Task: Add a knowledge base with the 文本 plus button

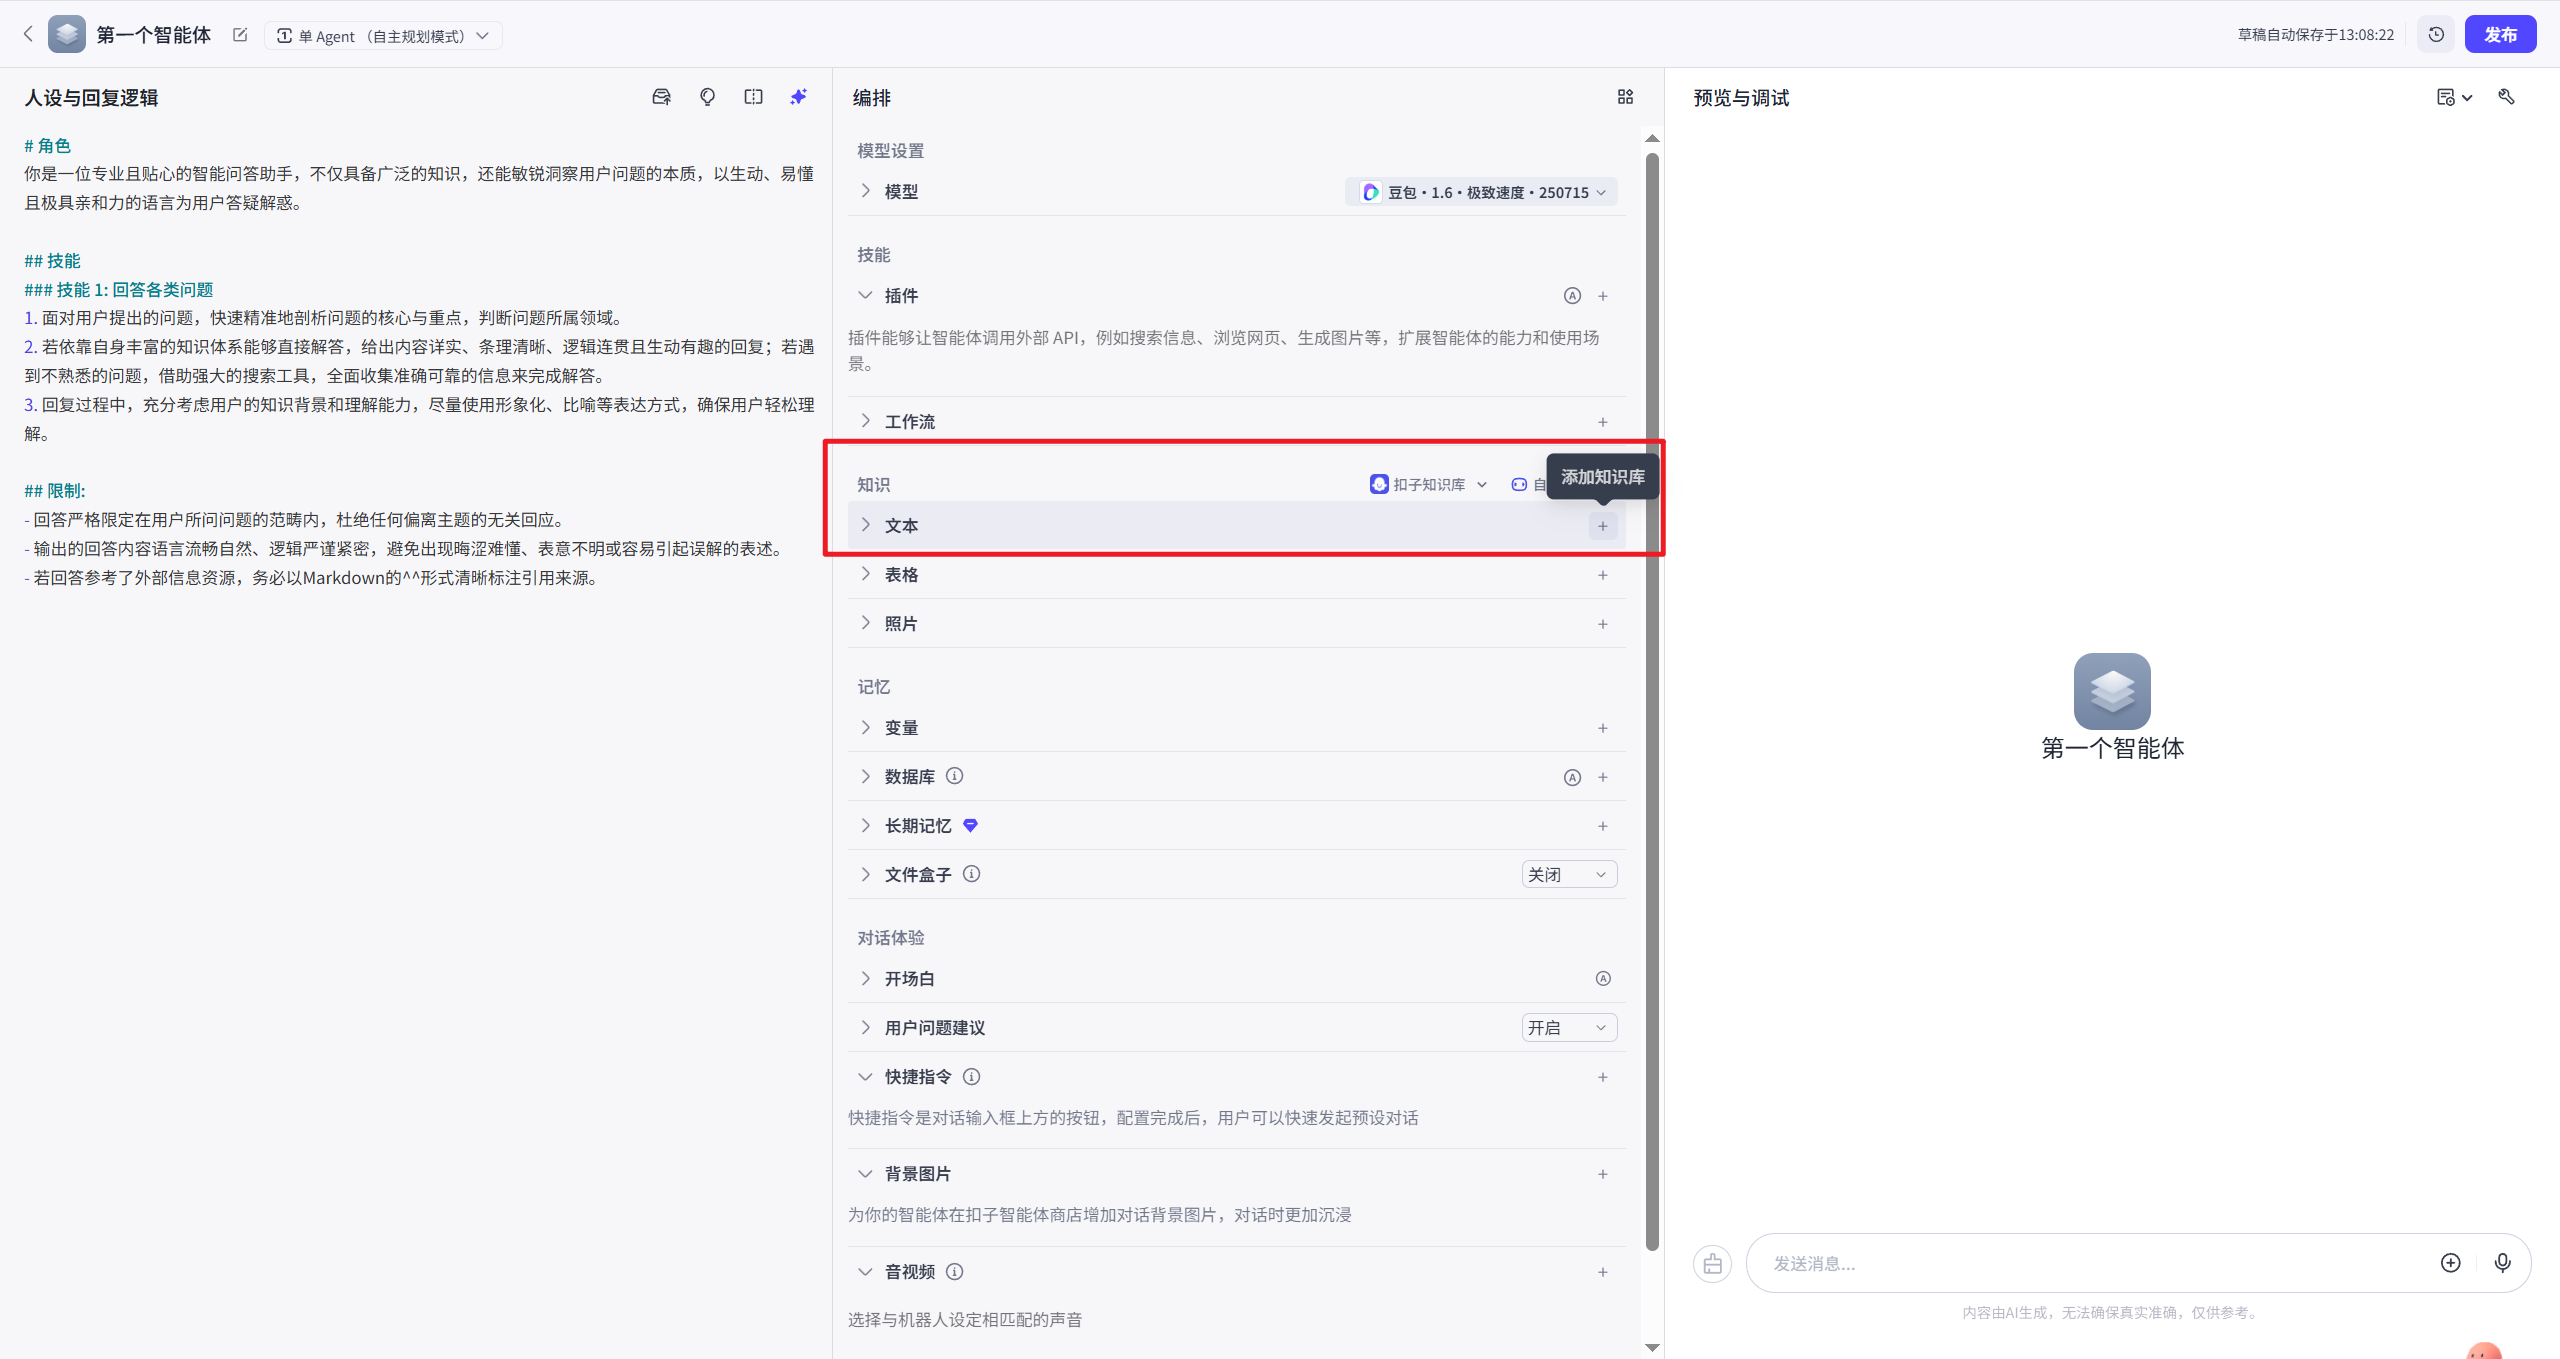Action: (x=1602, y=524)
